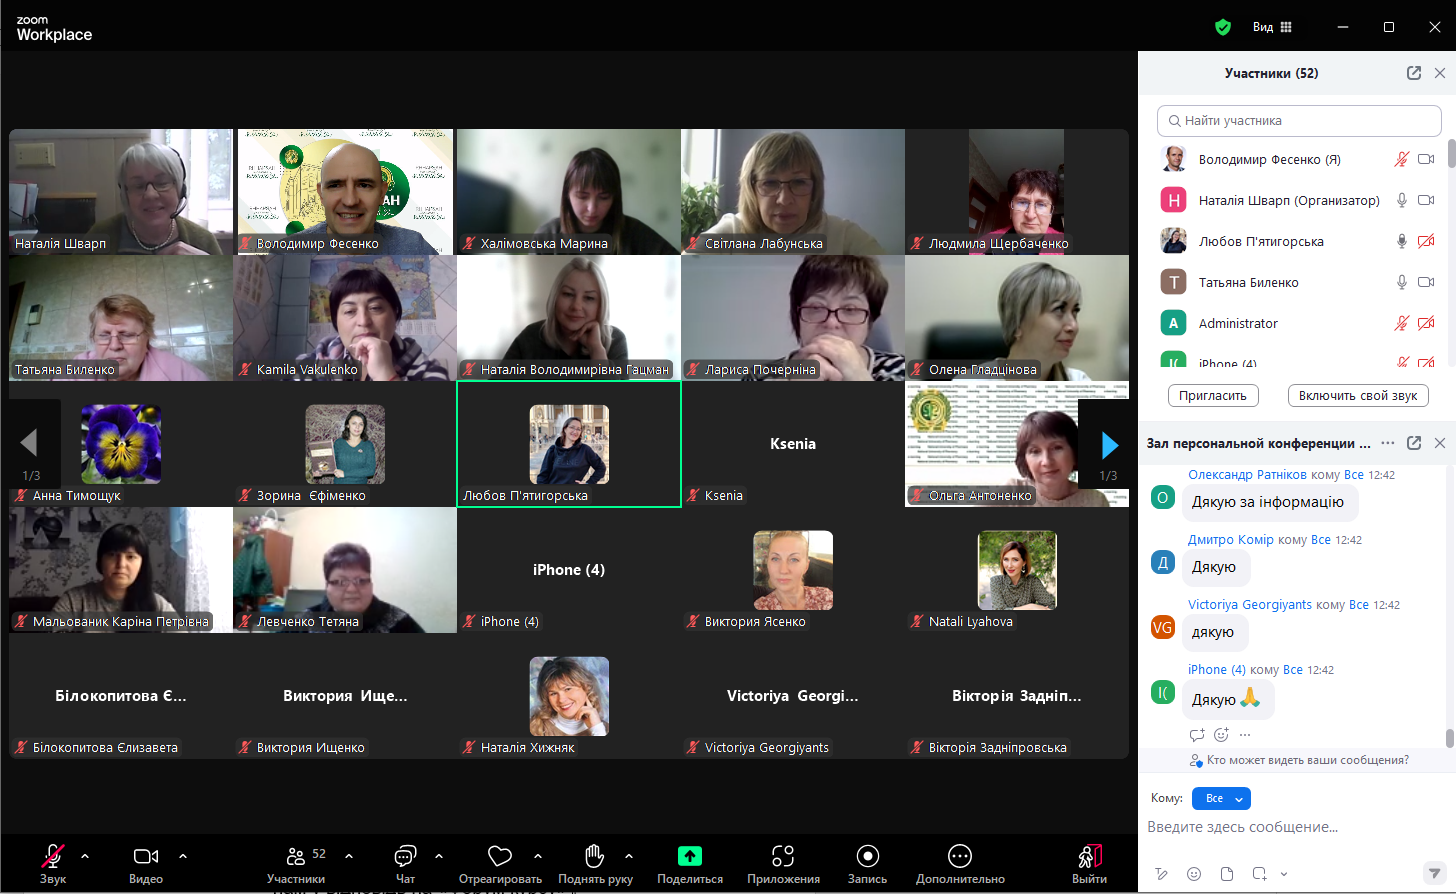
Task: Open the Приложения apps icon
Action: pos(783,856)
